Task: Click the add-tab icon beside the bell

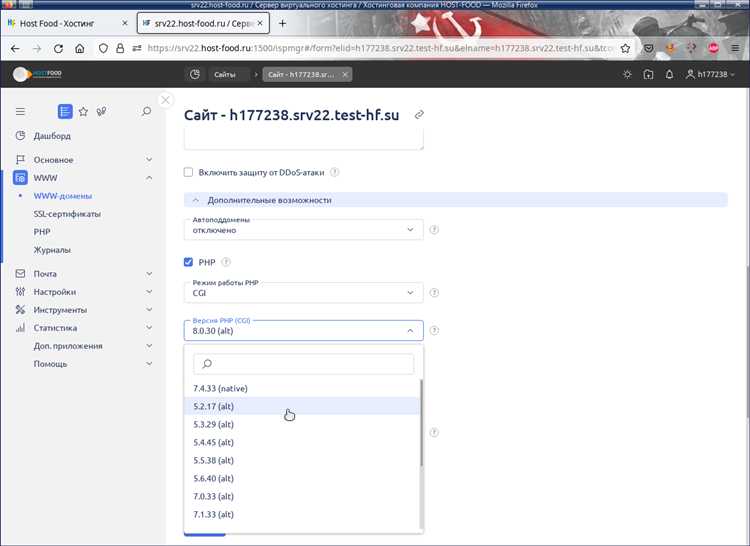Action: coord(648,74)
